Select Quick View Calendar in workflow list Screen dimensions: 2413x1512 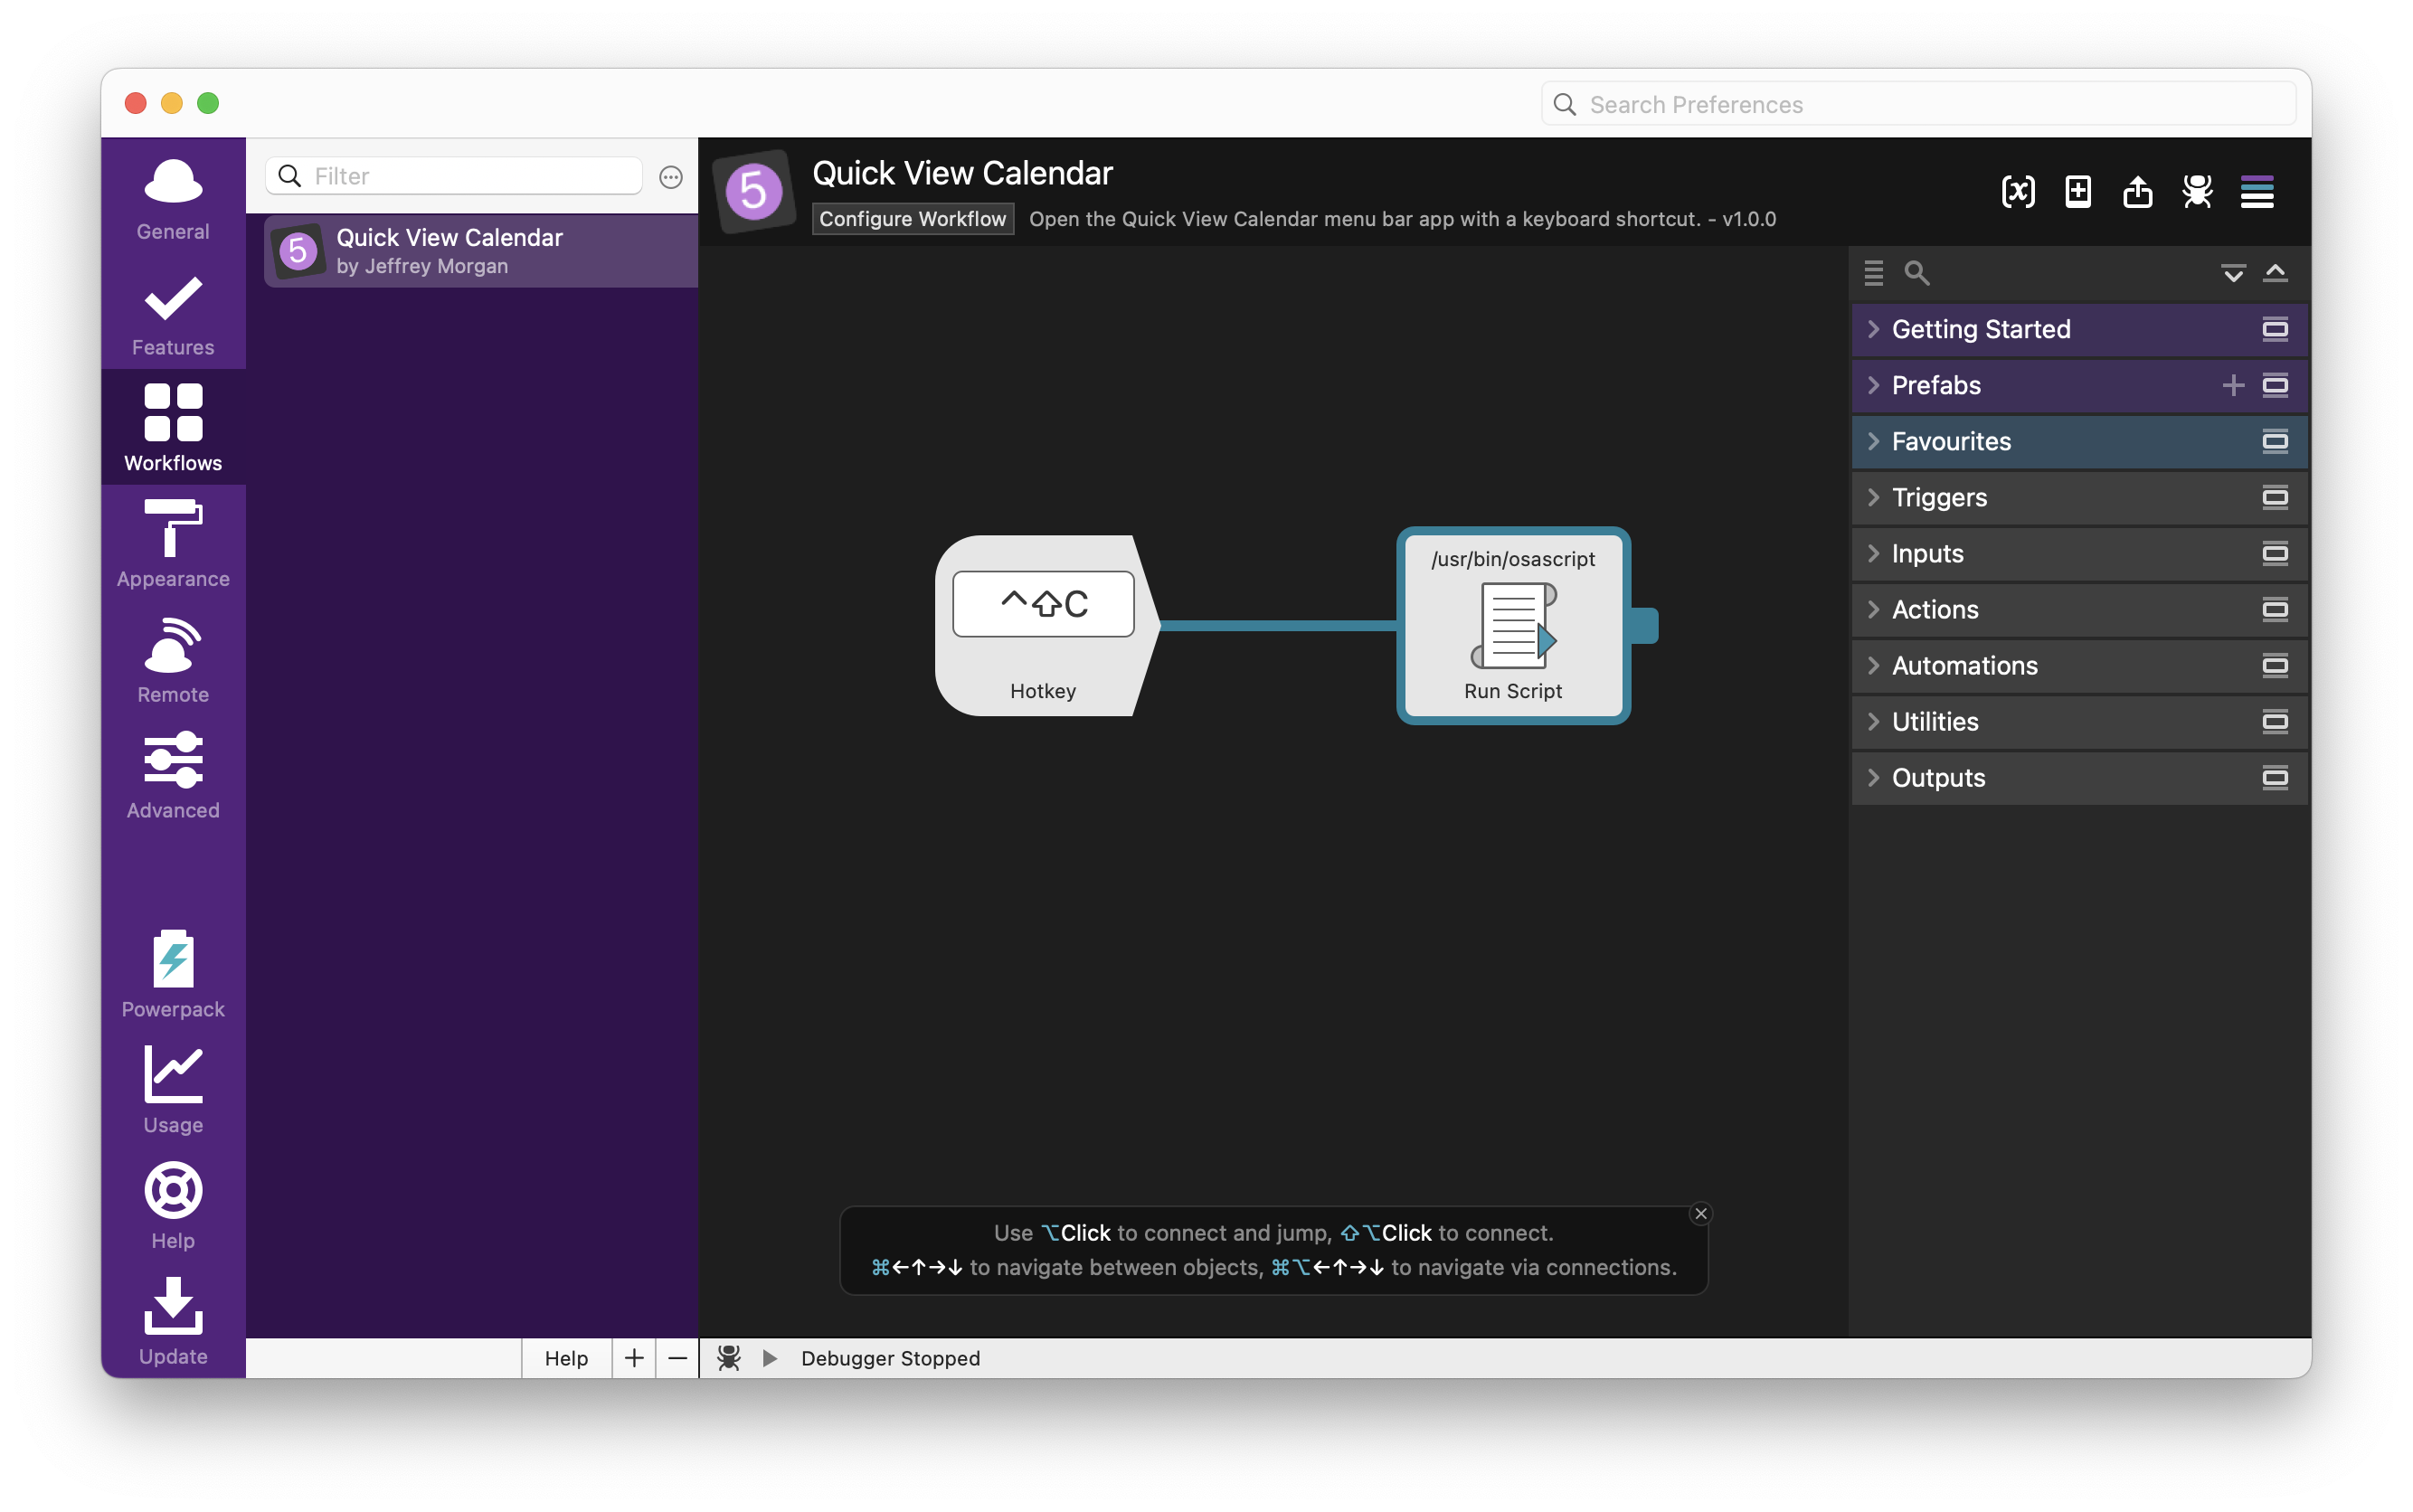(x=481, y=251)
